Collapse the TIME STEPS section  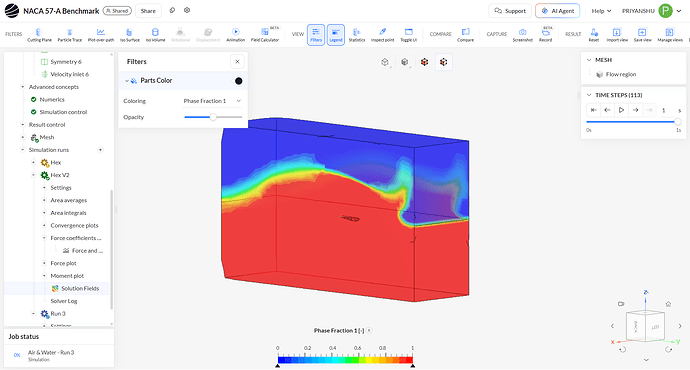[x=589, y=95]
